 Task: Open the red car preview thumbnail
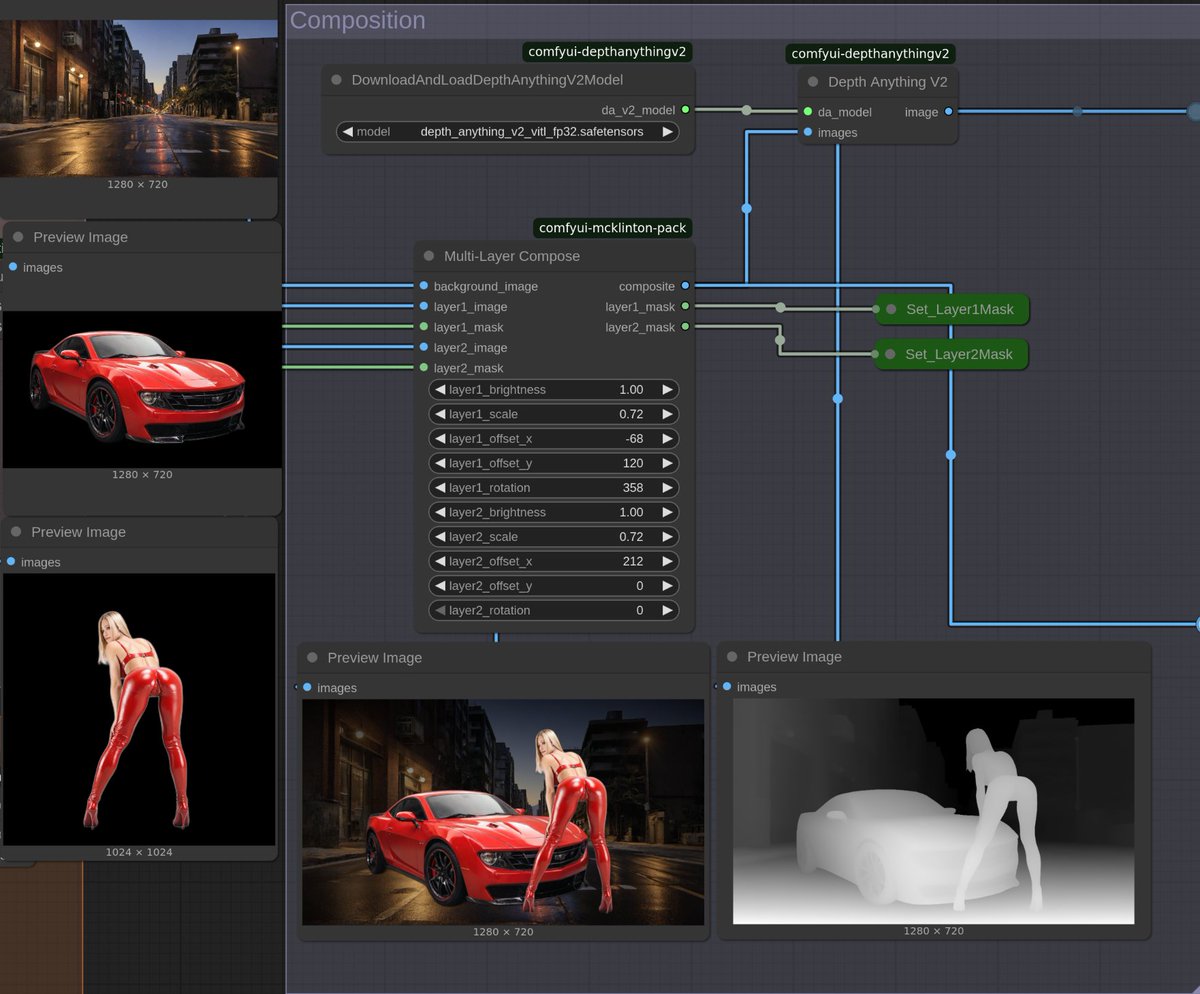click(142, 389)
